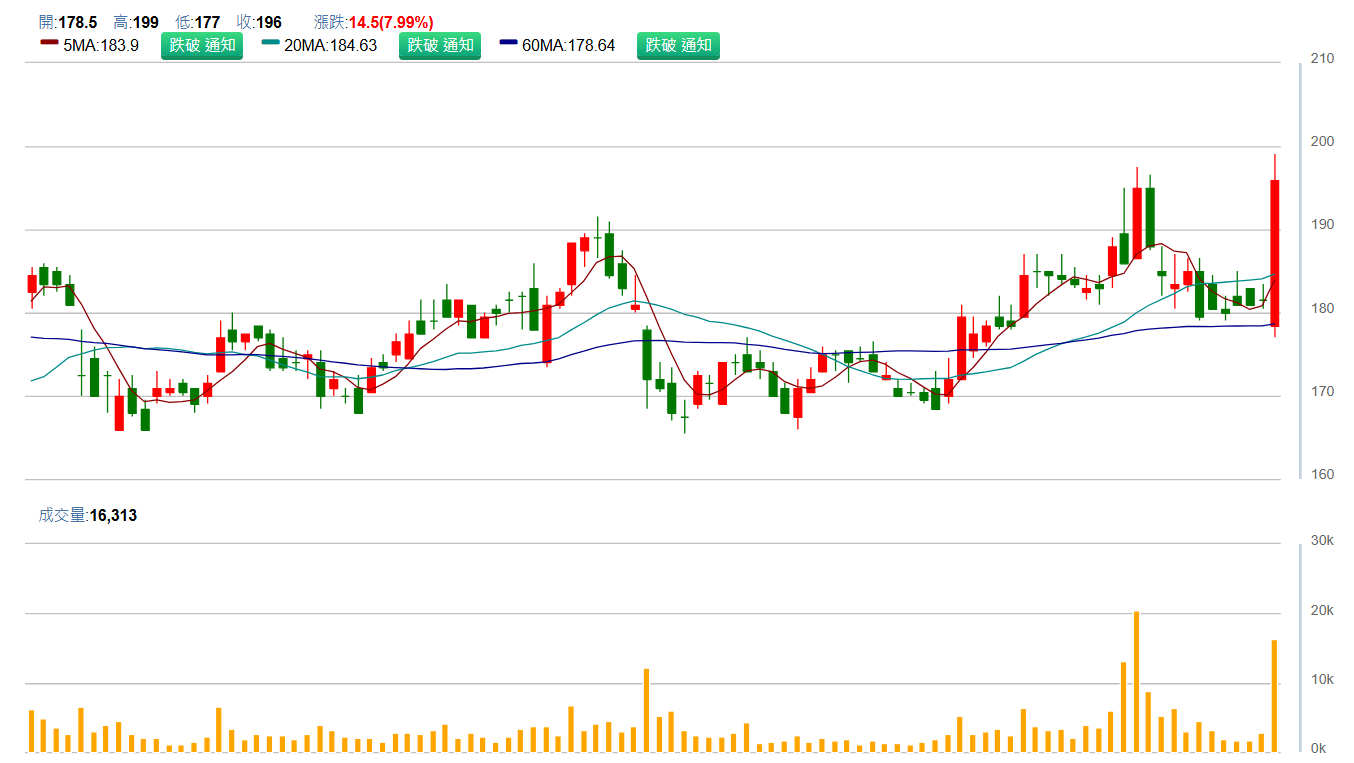The width and height of the screenshot is (1354, 763).
Task: Click the 210 price axis label
Action: coord(1322,59)
